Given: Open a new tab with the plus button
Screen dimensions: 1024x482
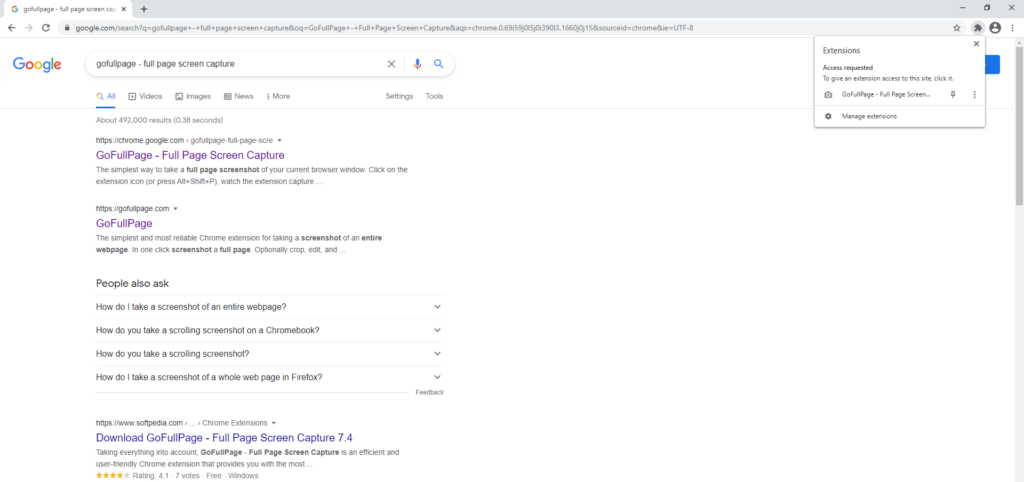Looking at the screenshot, I should pyautogui.click(x=144, y=9).
